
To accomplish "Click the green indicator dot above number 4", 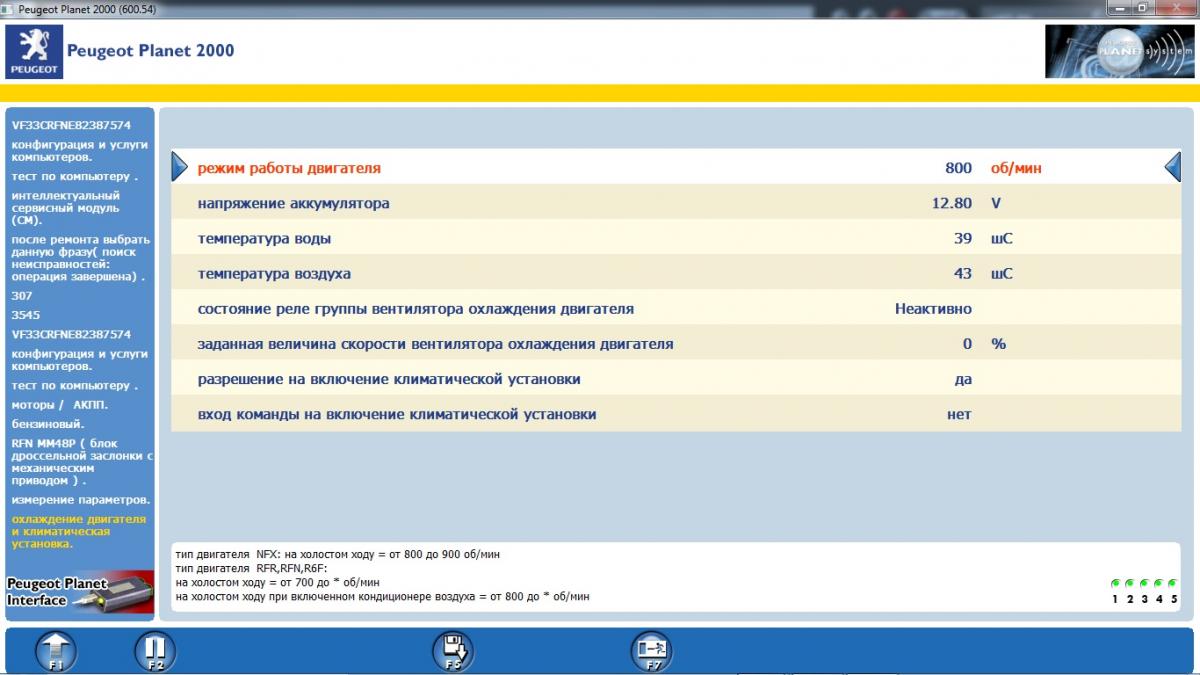I will [1160, 583].
